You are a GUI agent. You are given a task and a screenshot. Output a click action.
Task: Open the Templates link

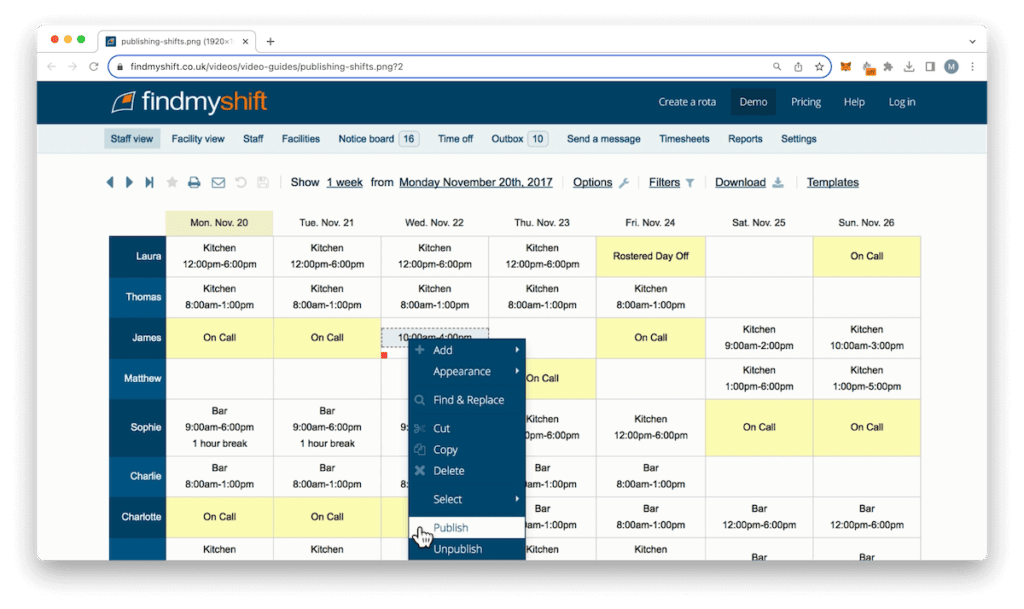833,182
